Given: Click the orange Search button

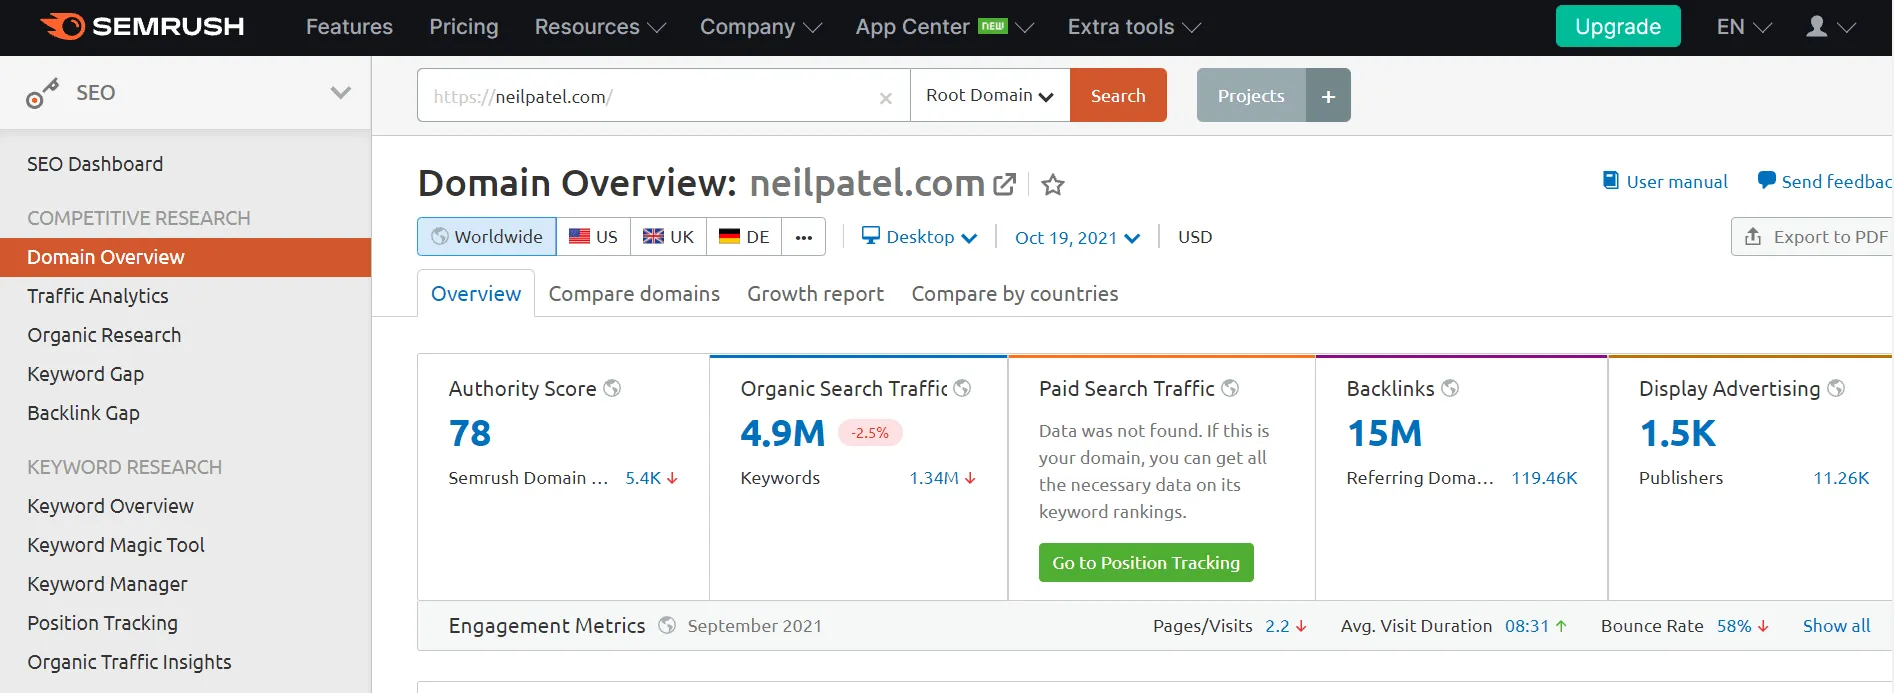Looking at the screenshot, I should click(1118, 96).
